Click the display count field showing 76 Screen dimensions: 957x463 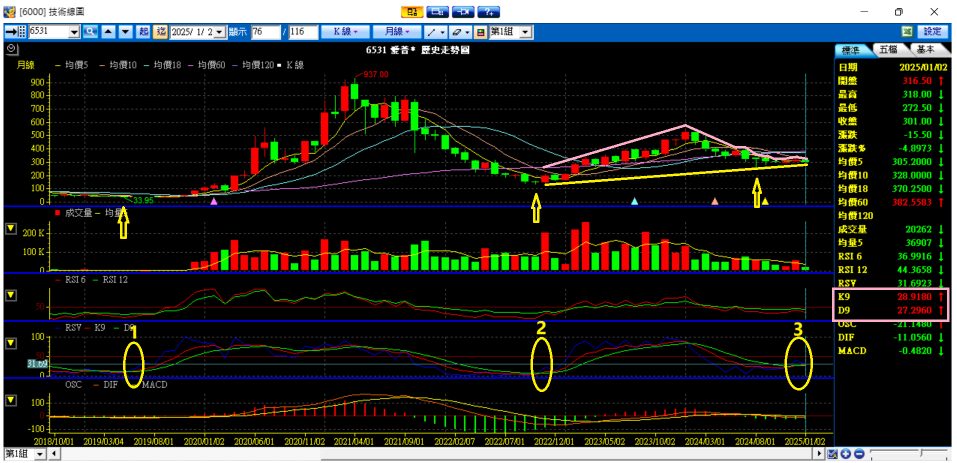pos(264,32)
